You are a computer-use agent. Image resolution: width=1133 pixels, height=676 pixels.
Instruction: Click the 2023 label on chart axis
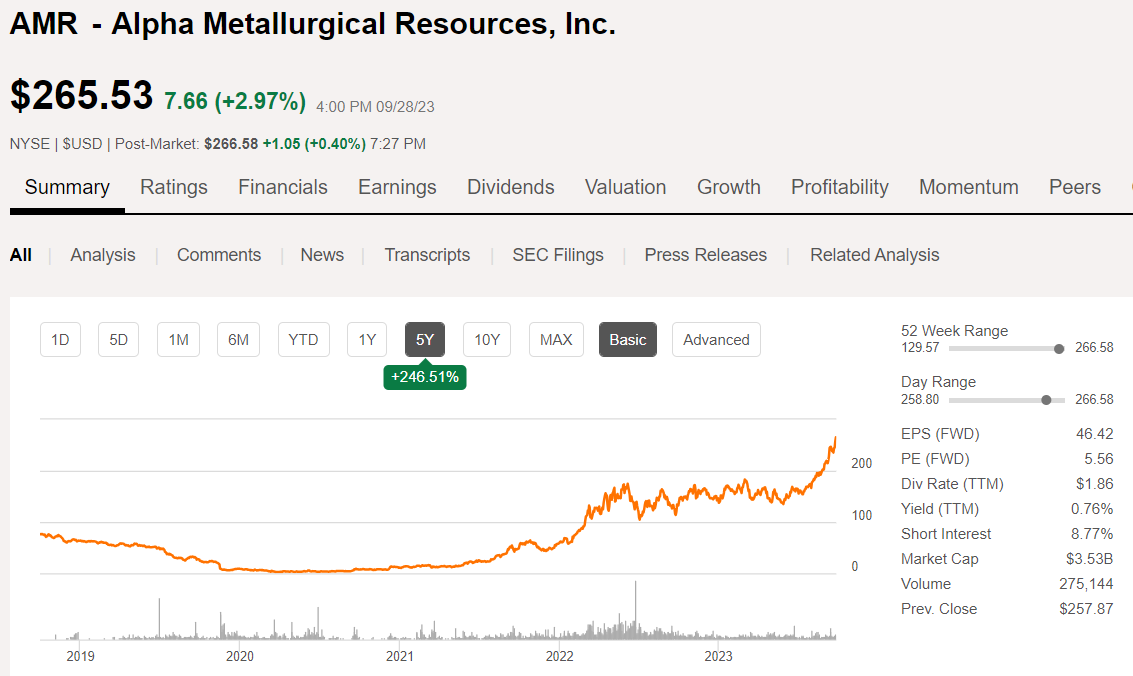pyautogui.click(x=718, y=656)
